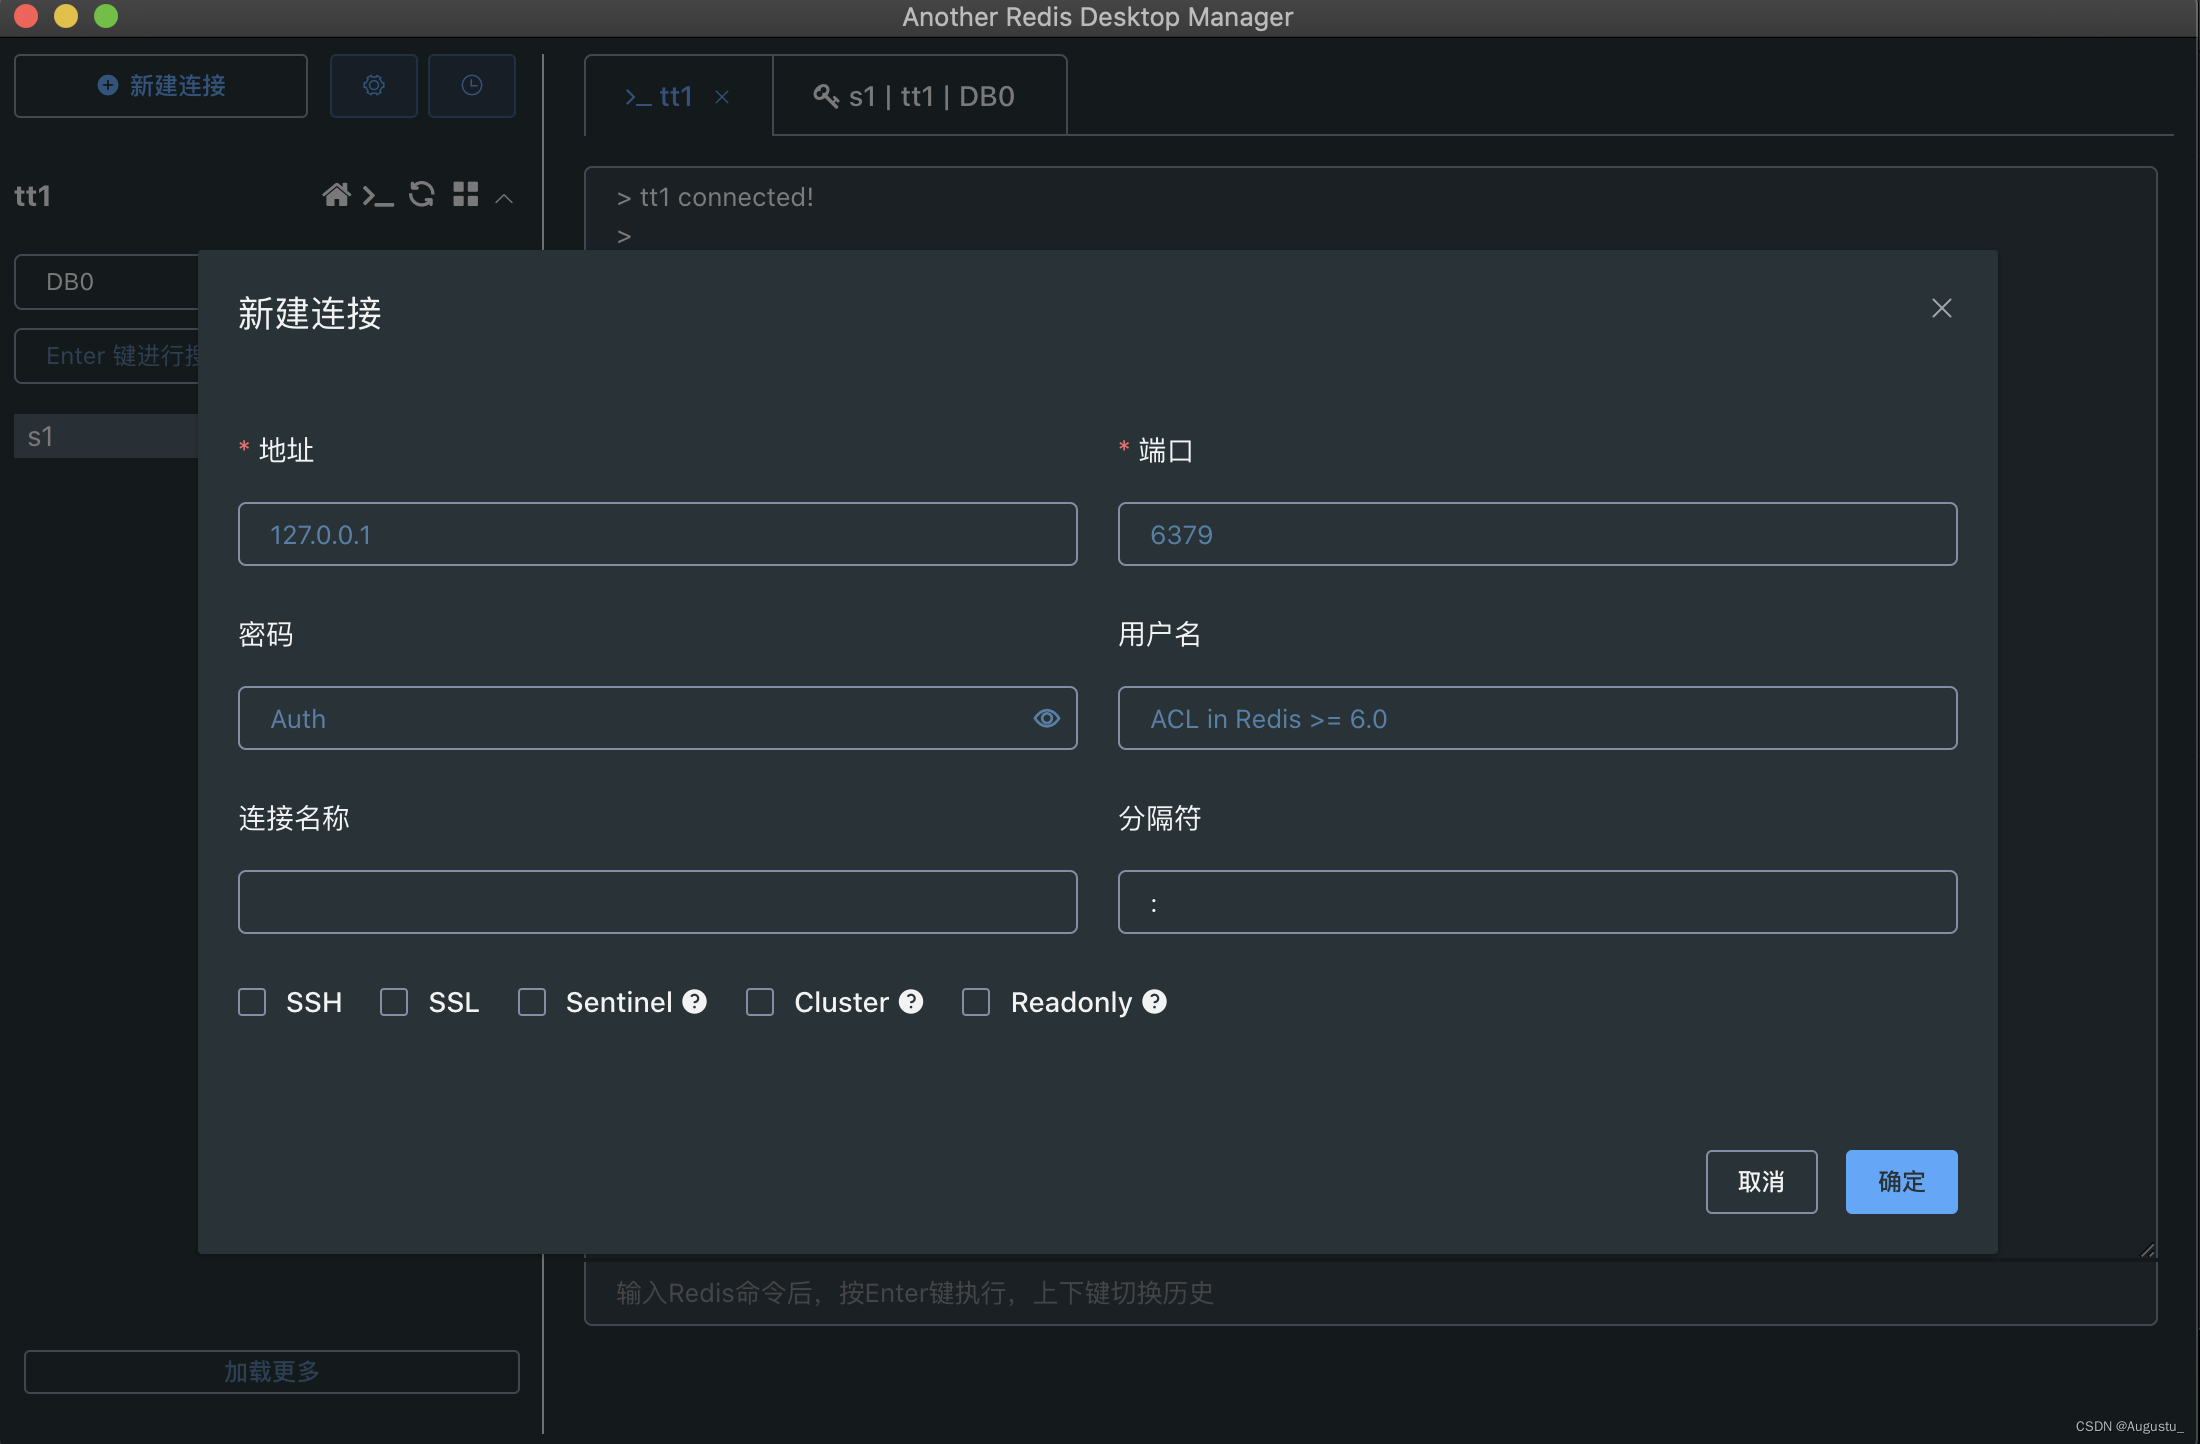Open the DB0 database dropdown
Viewport: 2200px width, 1444px height.
pos(106,282)
